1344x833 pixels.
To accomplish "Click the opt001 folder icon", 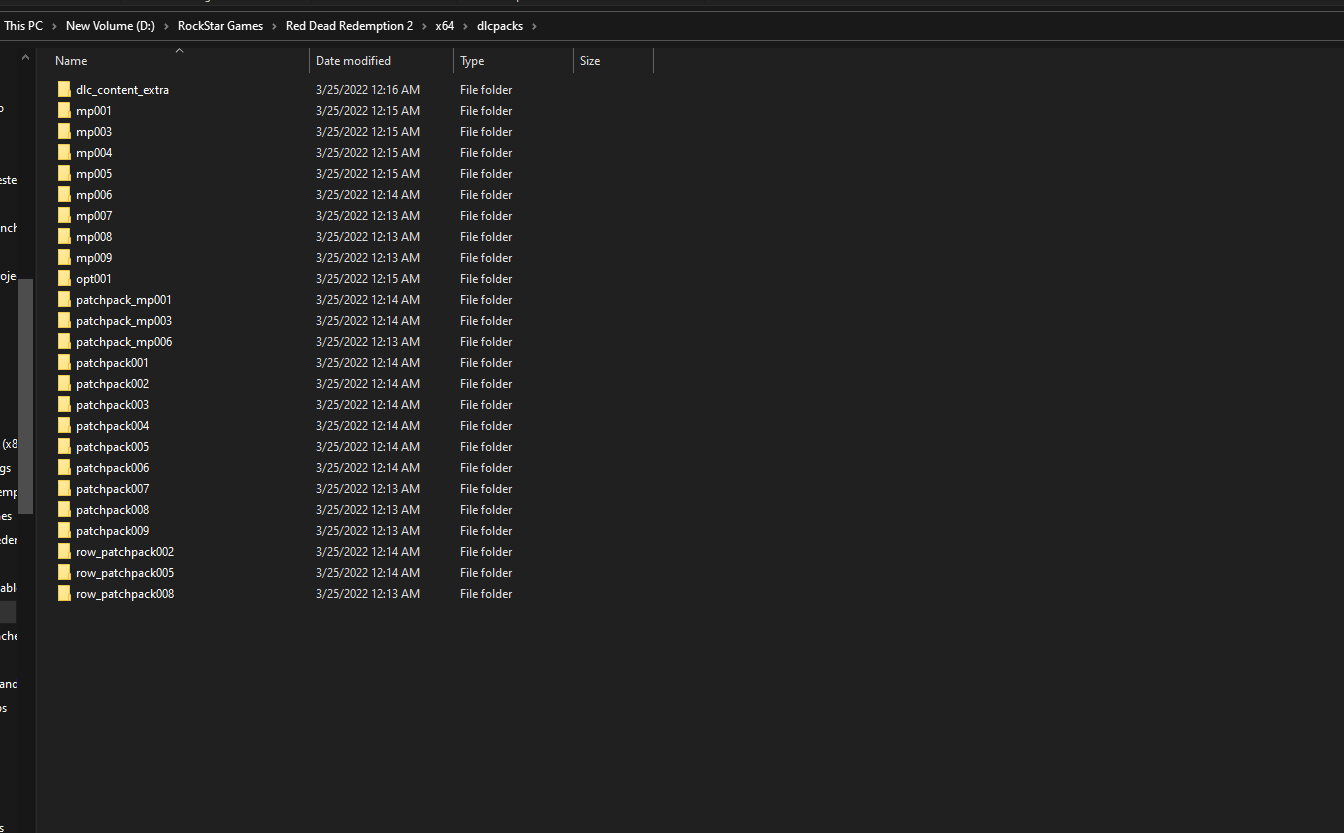I will (64, 279).
